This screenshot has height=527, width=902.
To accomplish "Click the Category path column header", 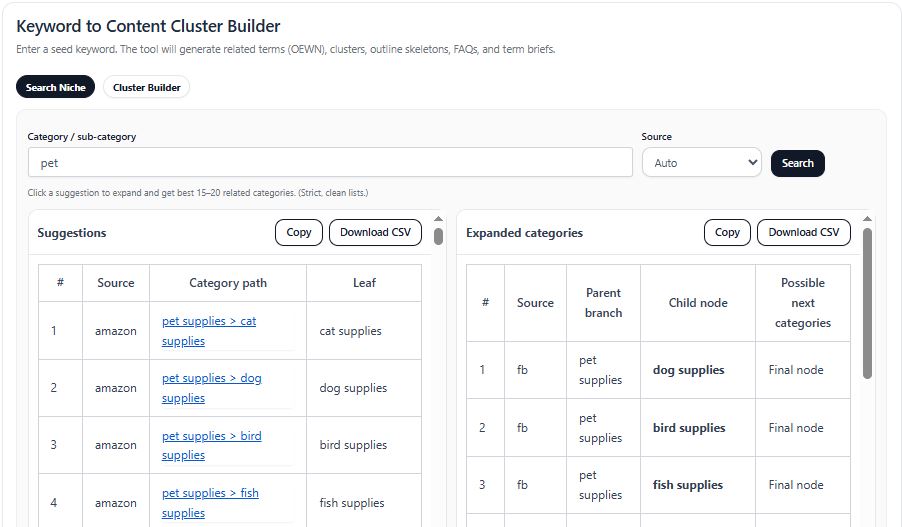I will [228, 283].
